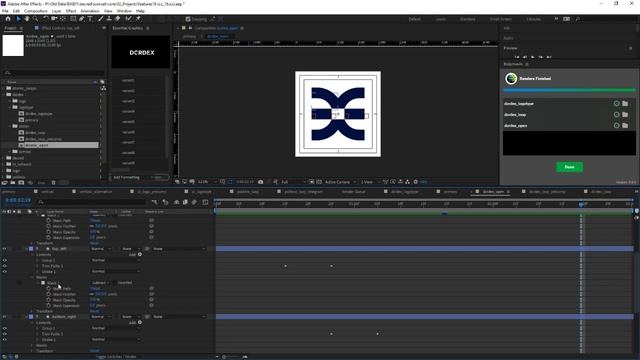This screenshot has width=640, height=360.
Task: Toggle stopwatch for lower Mask Path
Action: tap(49, 288)
